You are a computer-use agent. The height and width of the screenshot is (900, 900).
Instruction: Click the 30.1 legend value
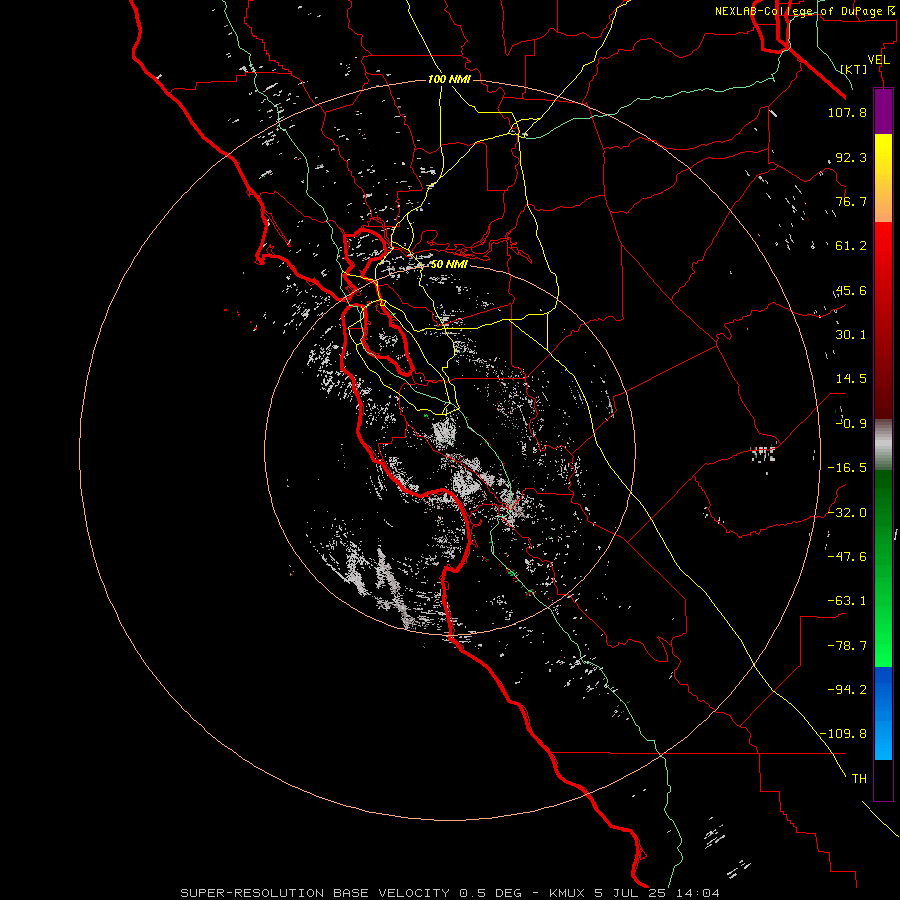[851, 335]
